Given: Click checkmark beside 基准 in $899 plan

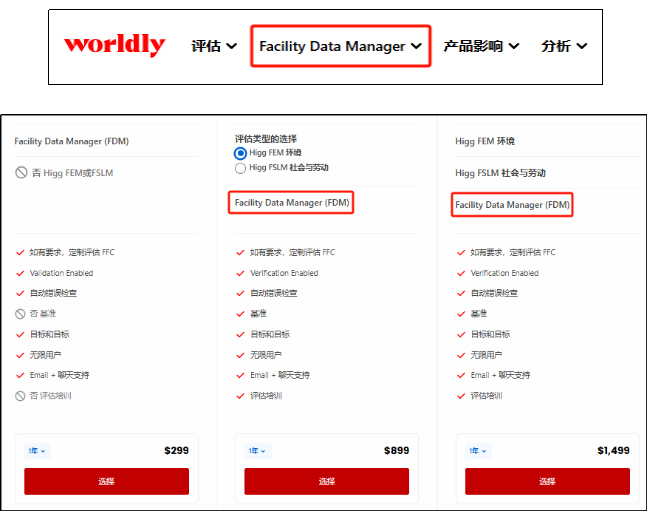Looking at the screenshot, I should [240, 314].
